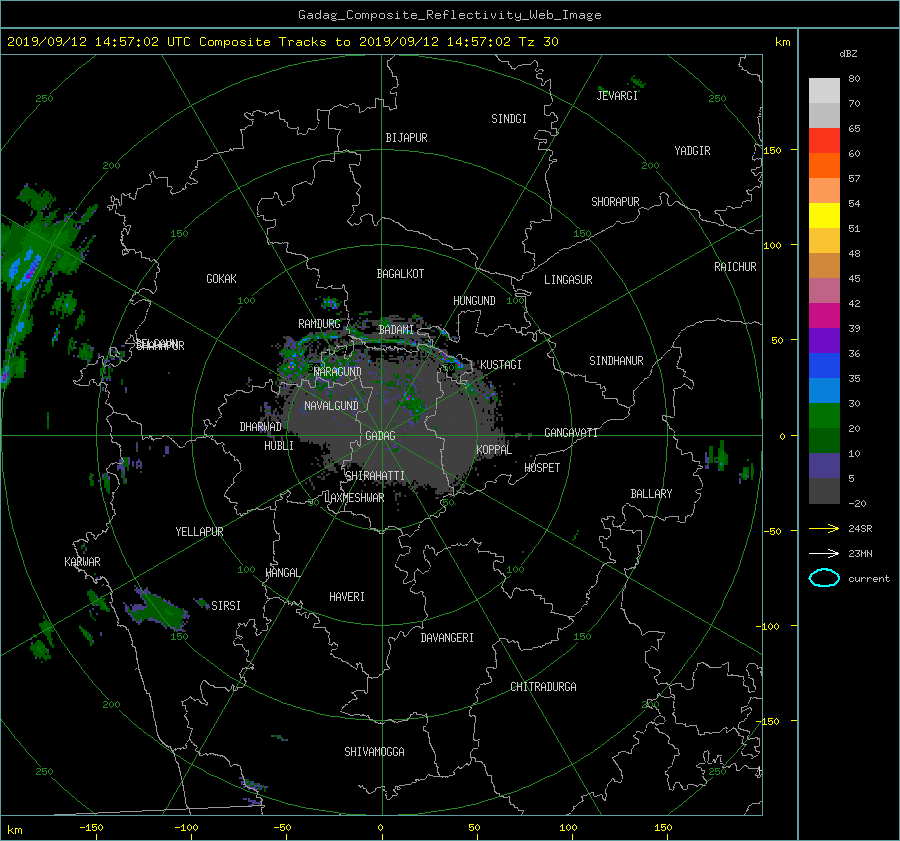This screenshot has height=841, width=900.
Task: Pick the dark orange 60 dBZ swatch
Action: pos(824,165)
